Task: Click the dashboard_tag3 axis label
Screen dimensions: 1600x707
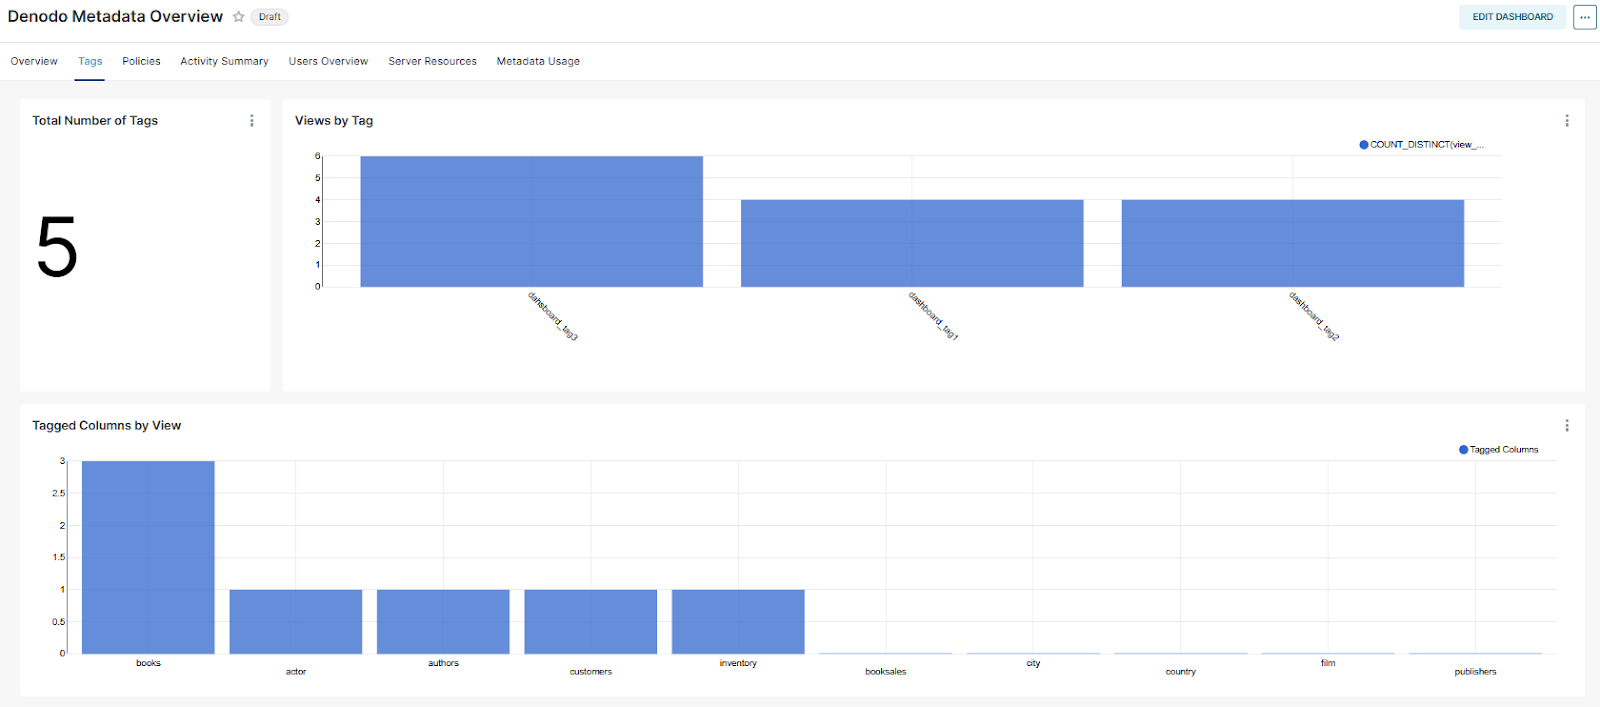Action: [x=553, y=316]
